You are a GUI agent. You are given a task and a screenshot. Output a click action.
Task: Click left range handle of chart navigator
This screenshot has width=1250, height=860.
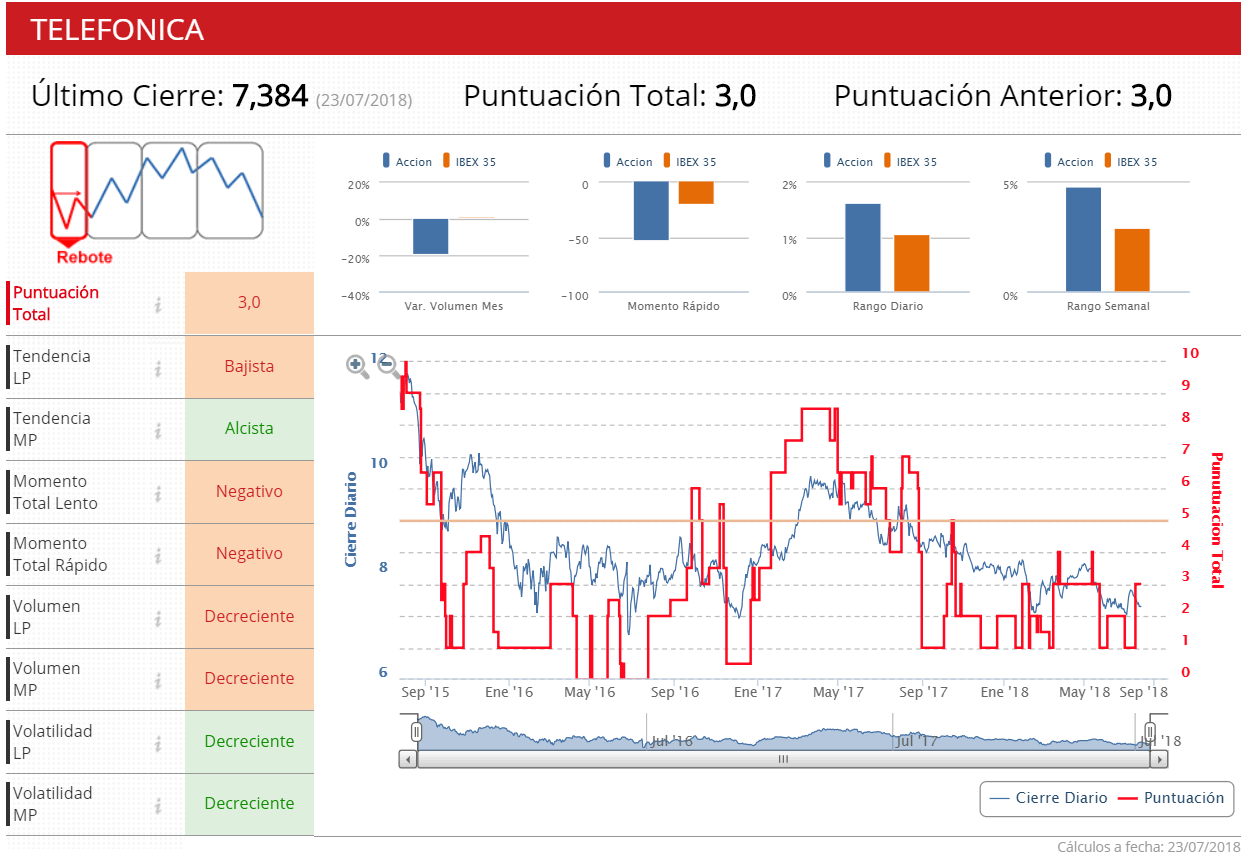point(417,732)
